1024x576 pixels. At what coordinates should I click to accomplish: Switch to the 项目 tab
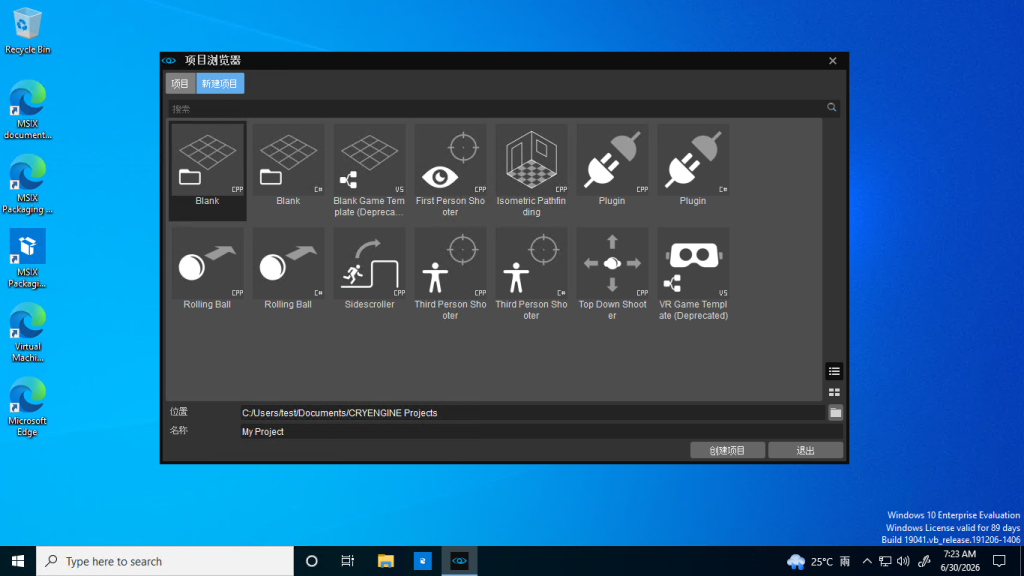click(180, 84)
